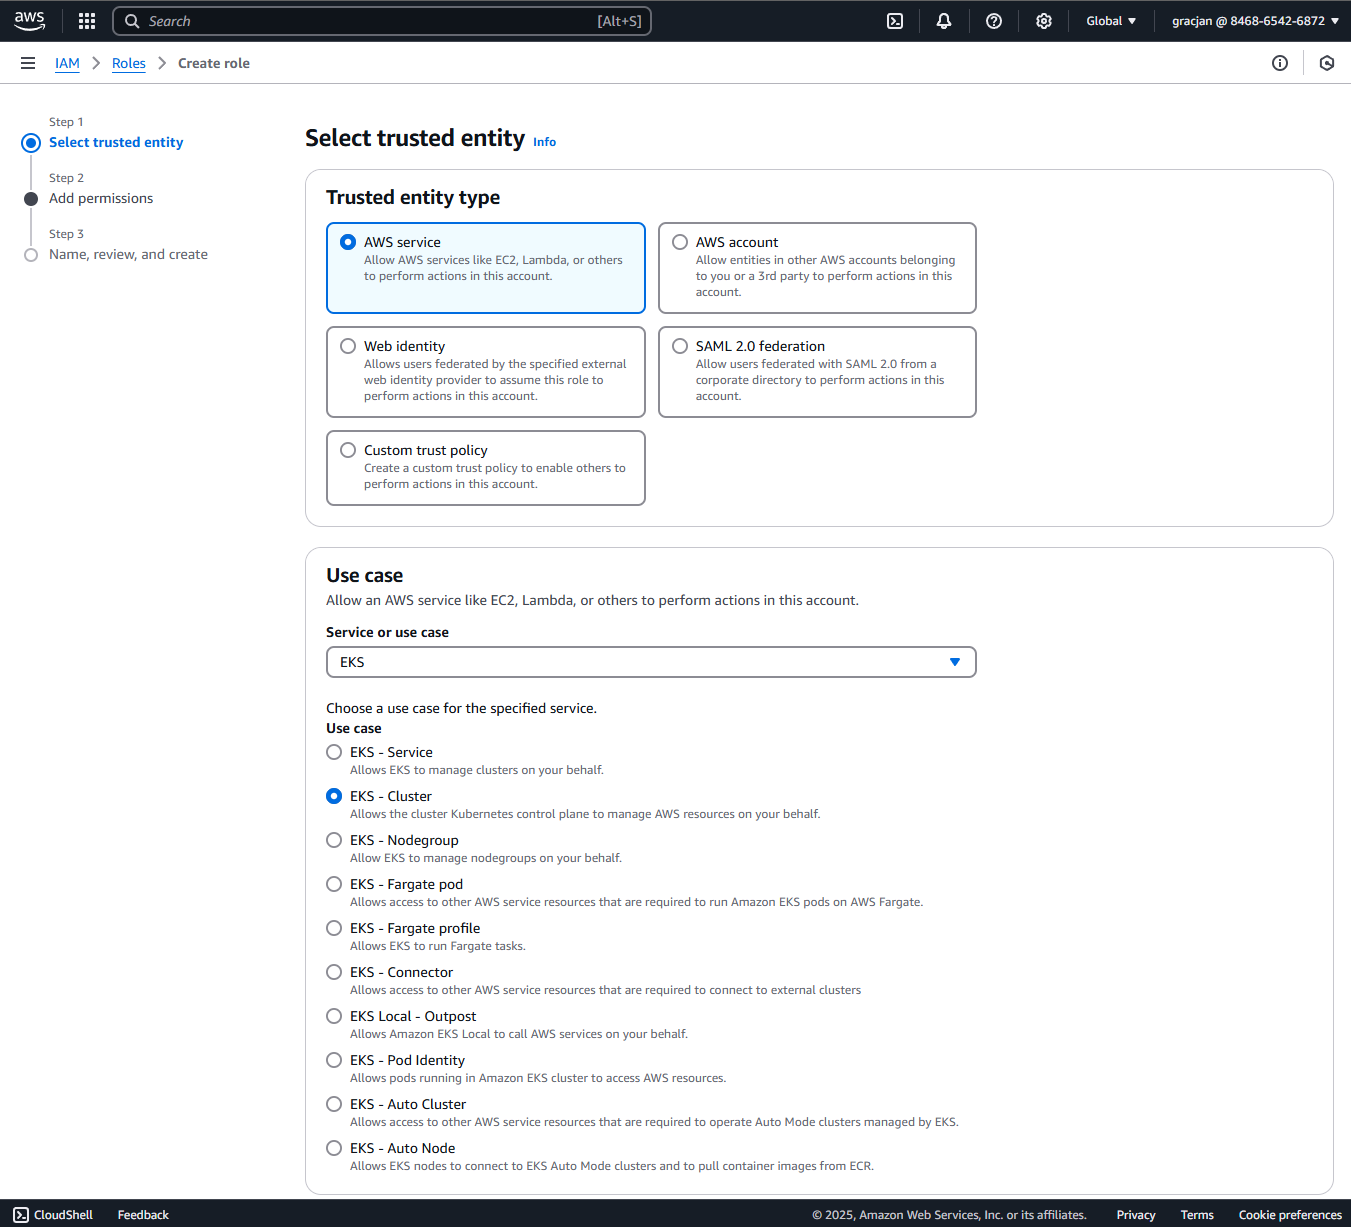This screenshot has height=1227, width=1351.
Task: Select the EKS - Cluster use case
Action: [334, 796]
